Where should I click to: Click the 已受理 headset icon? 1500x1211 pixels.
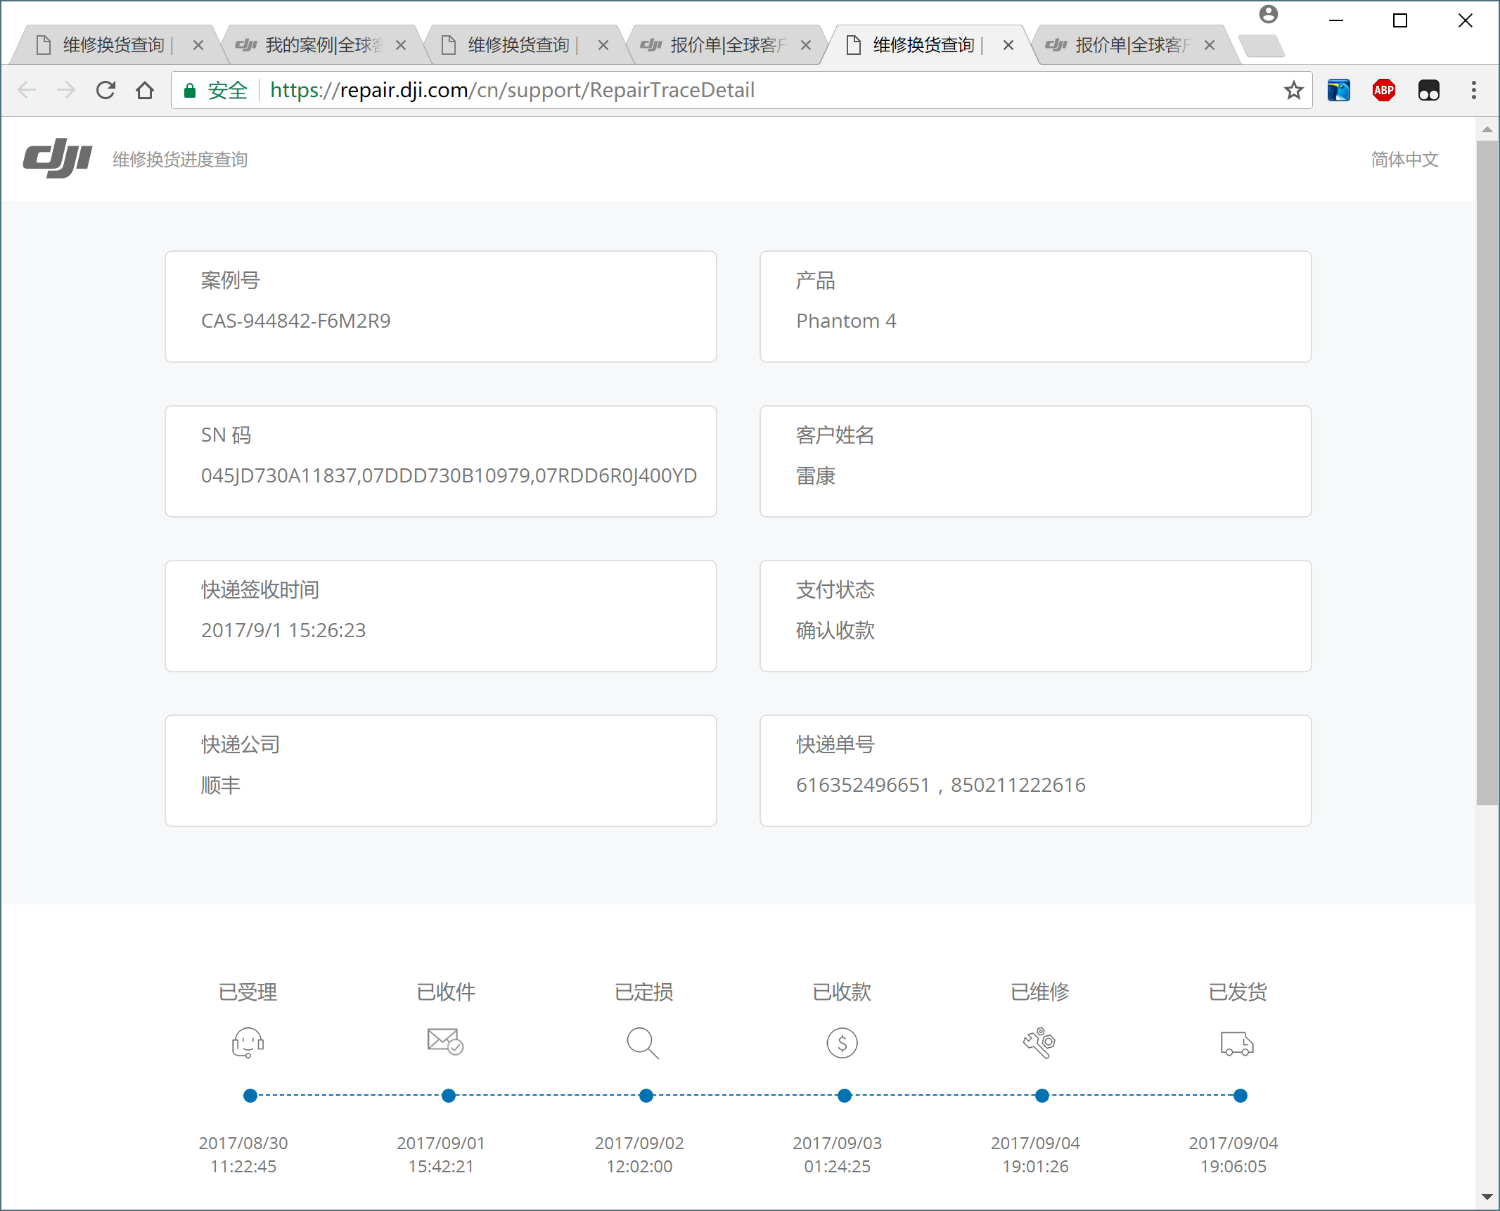coord(248,1043)
